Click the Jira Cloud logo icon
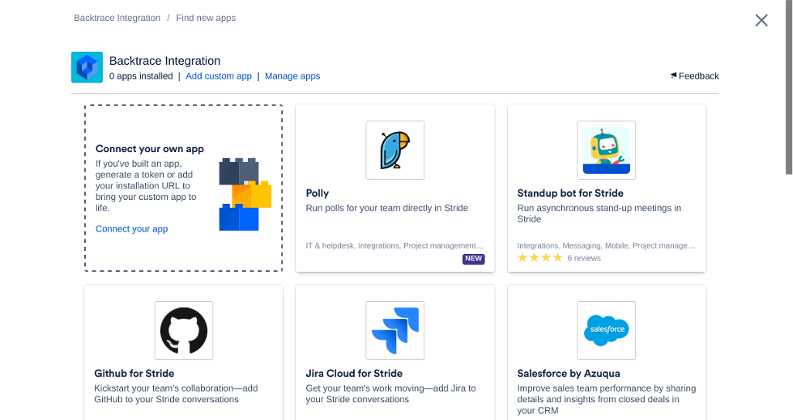 pos(394,330)
